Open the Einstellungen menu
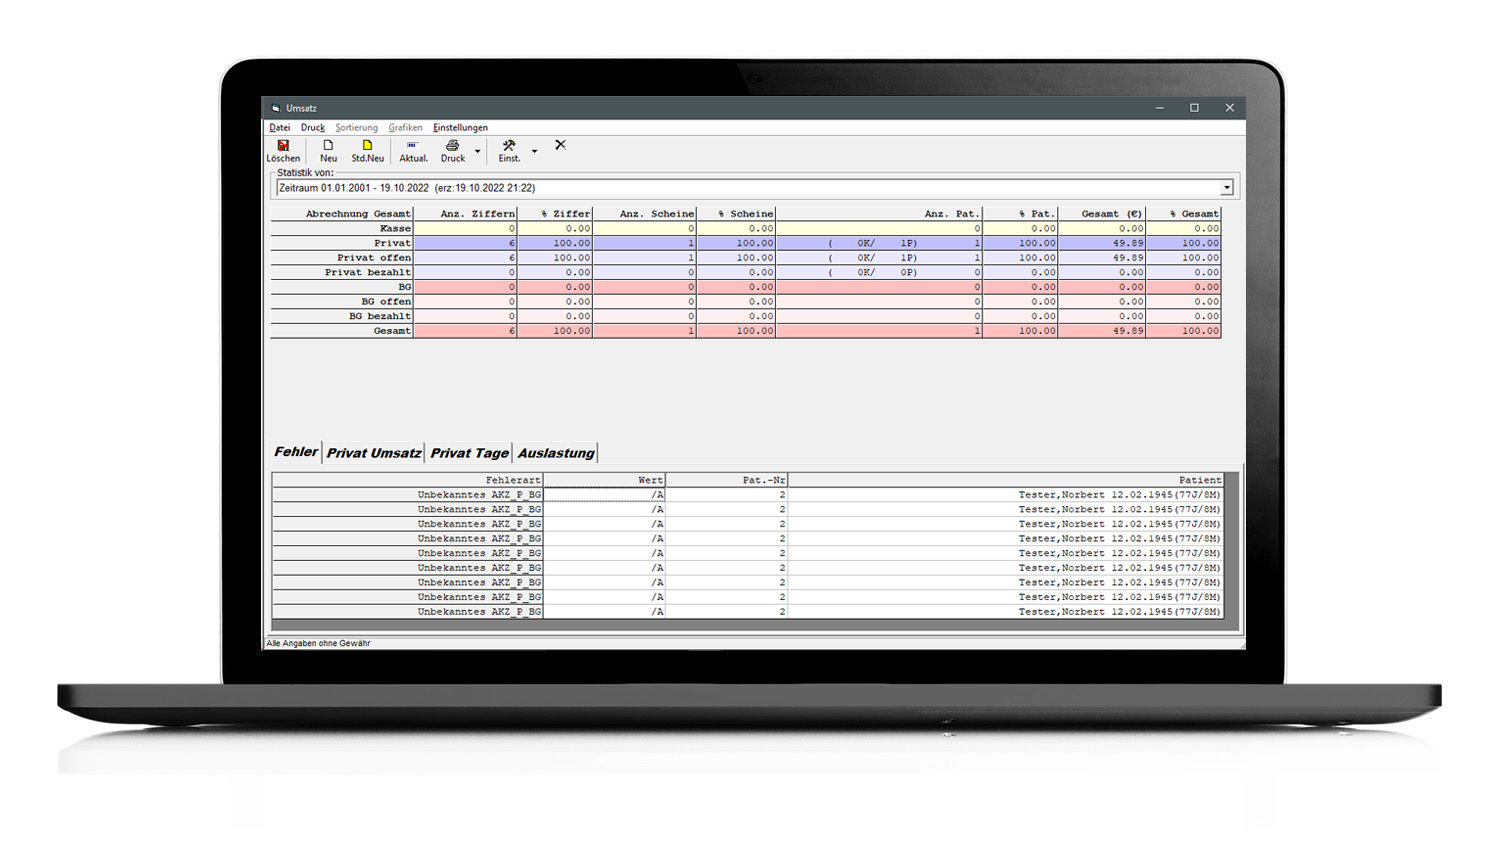The width and height of the screenshot is (1500, 850). 460,128
